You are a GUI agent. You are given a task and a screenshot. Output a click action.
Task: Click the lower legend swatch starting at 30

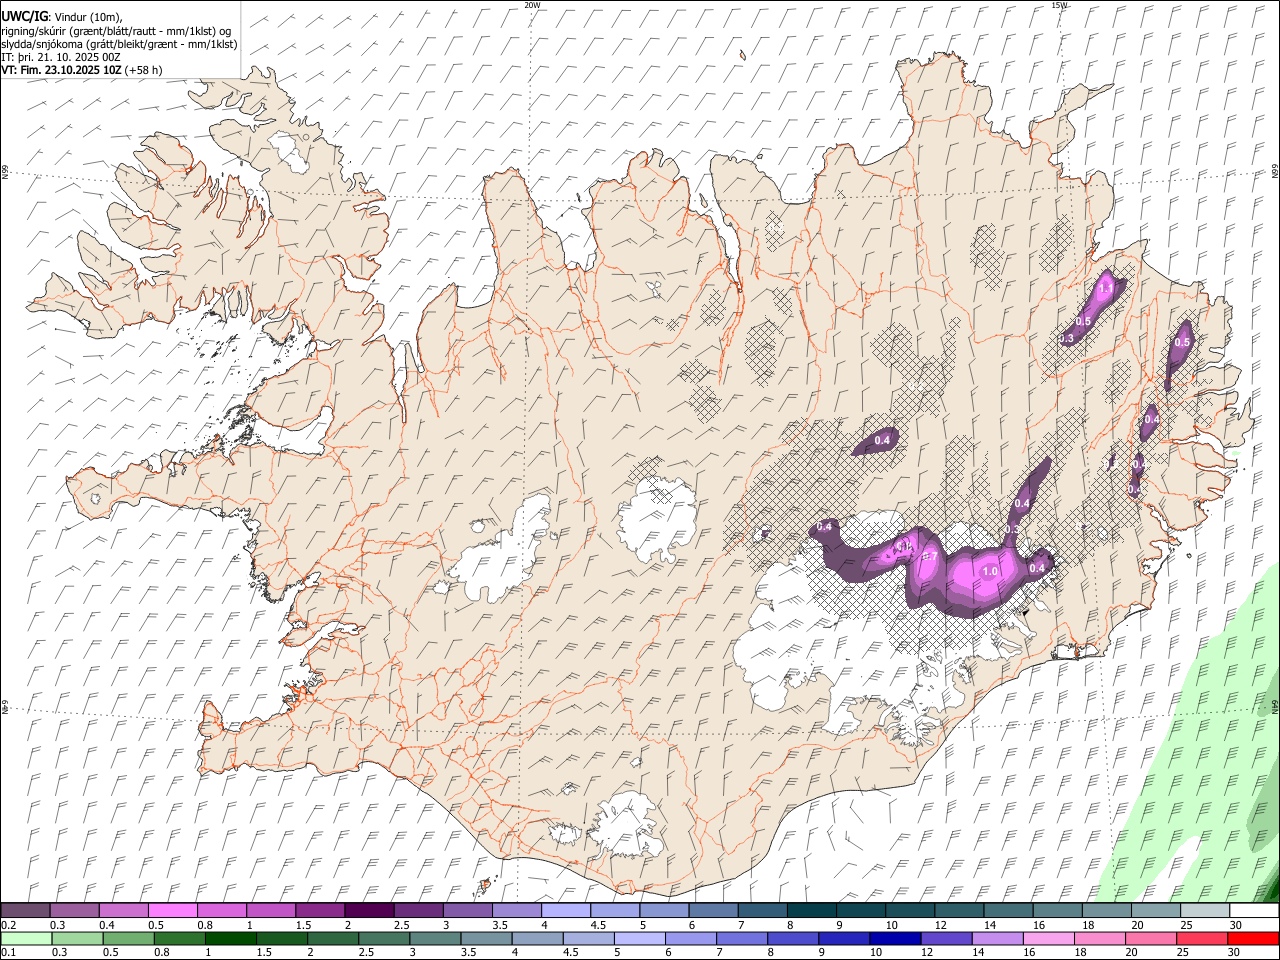point(1254,938)
